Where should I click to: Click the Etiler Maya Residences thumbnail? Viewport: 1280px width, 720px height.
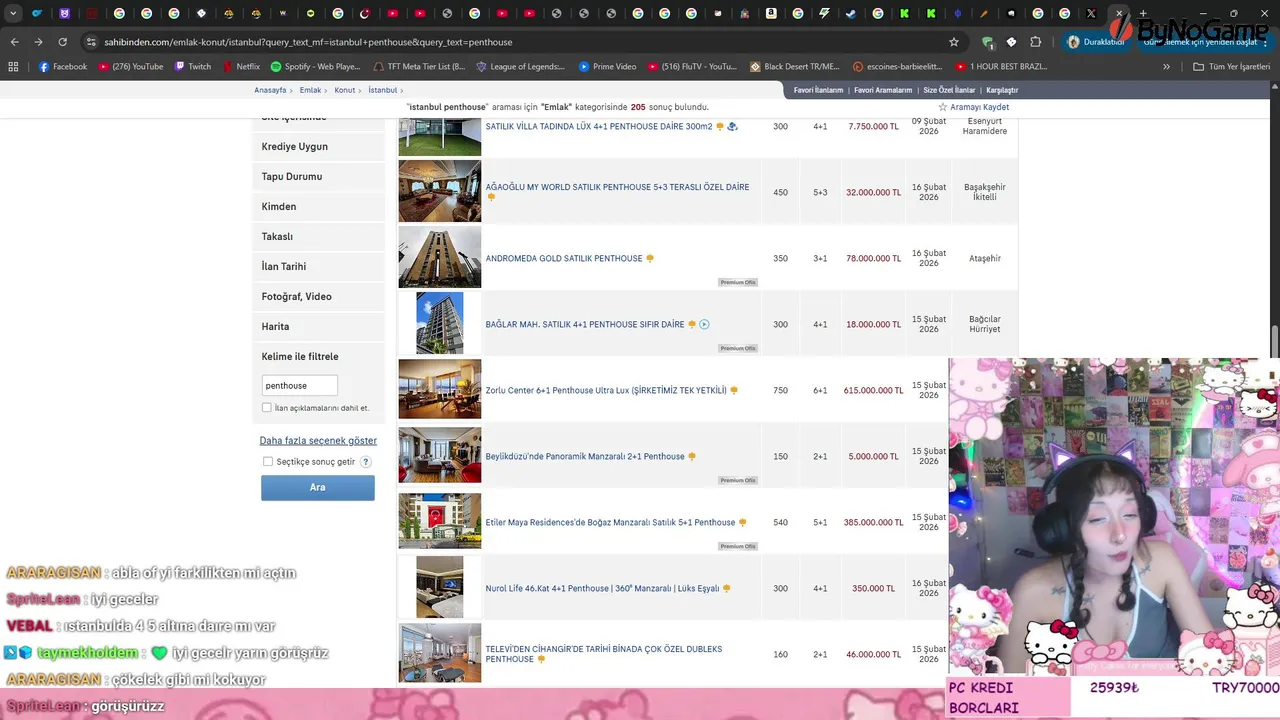pyautogui.click(x=440, y=521)
